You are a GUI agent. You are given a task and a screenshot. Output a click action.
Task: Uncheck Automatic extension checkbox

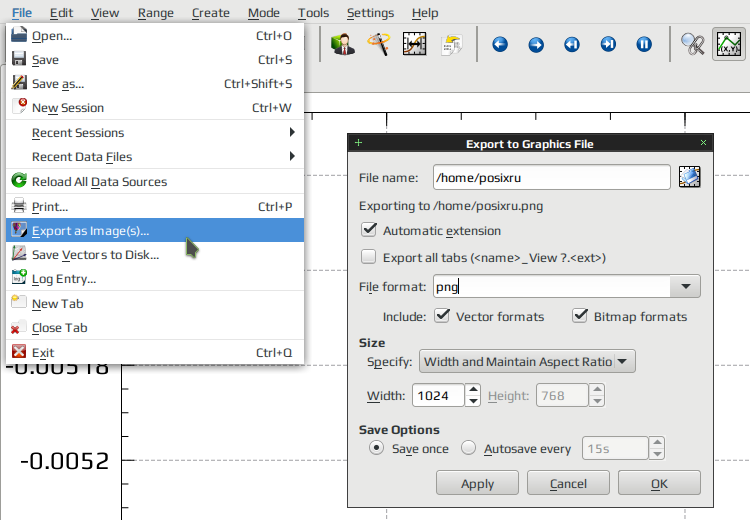(x=369, y=230)
